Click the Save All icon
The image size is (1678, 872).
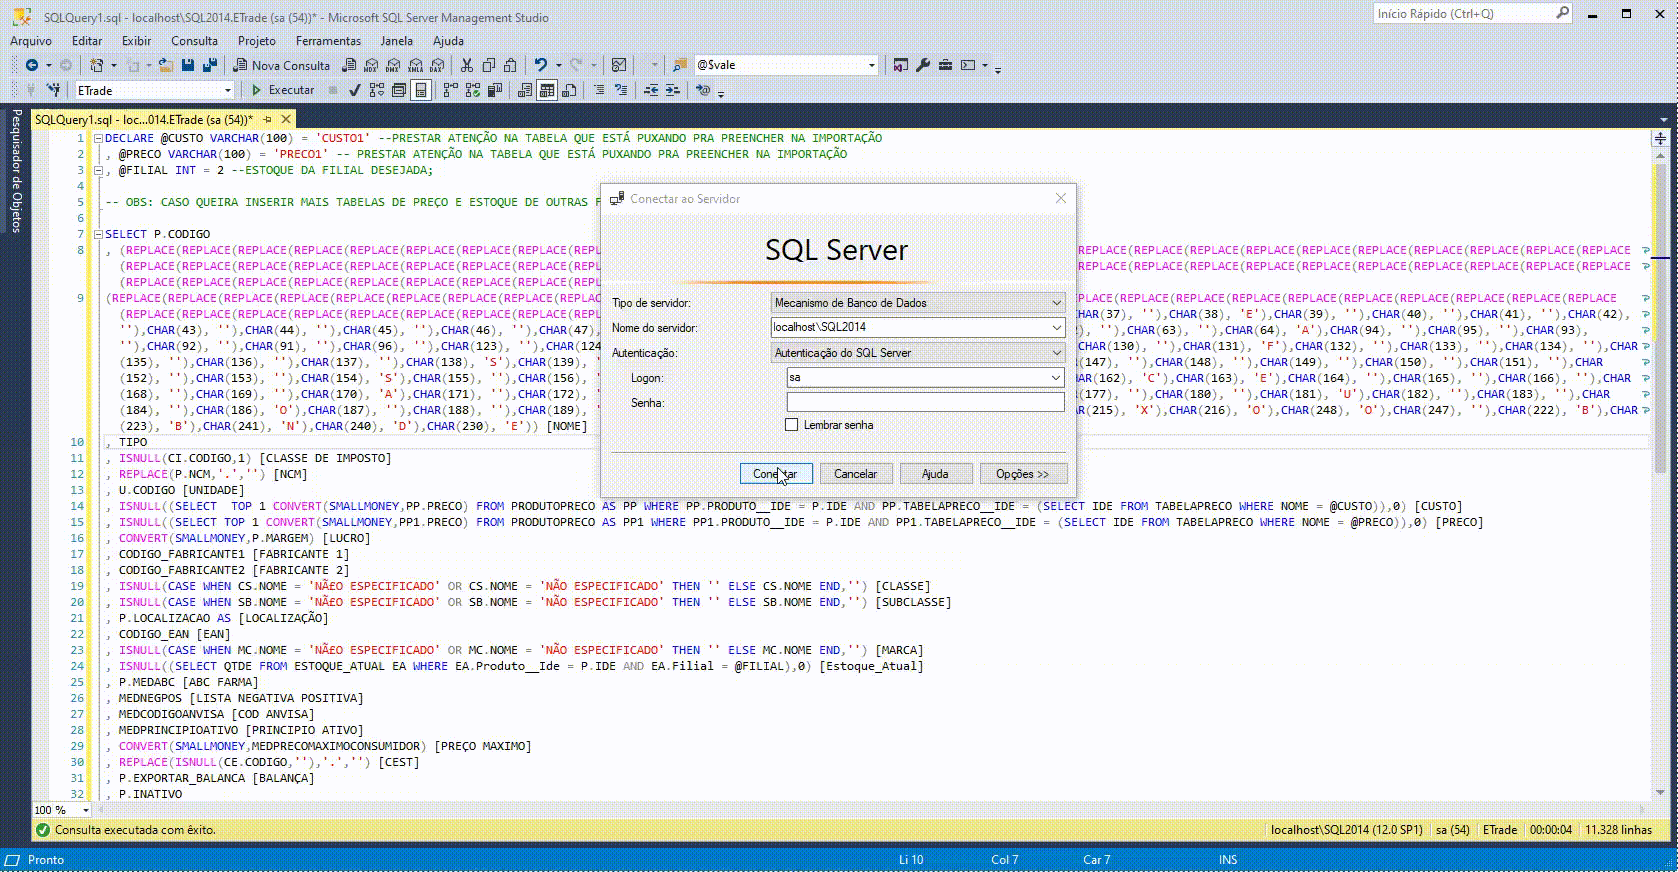tap(210, 65)
